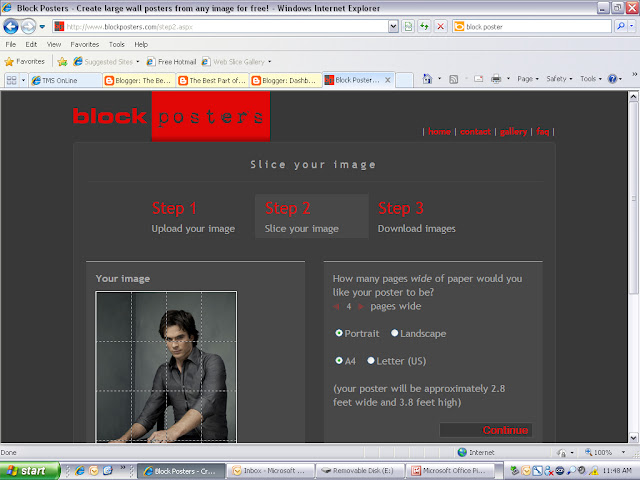Click the search magnifier icon

pyautogui.click(x=621, y=27)
